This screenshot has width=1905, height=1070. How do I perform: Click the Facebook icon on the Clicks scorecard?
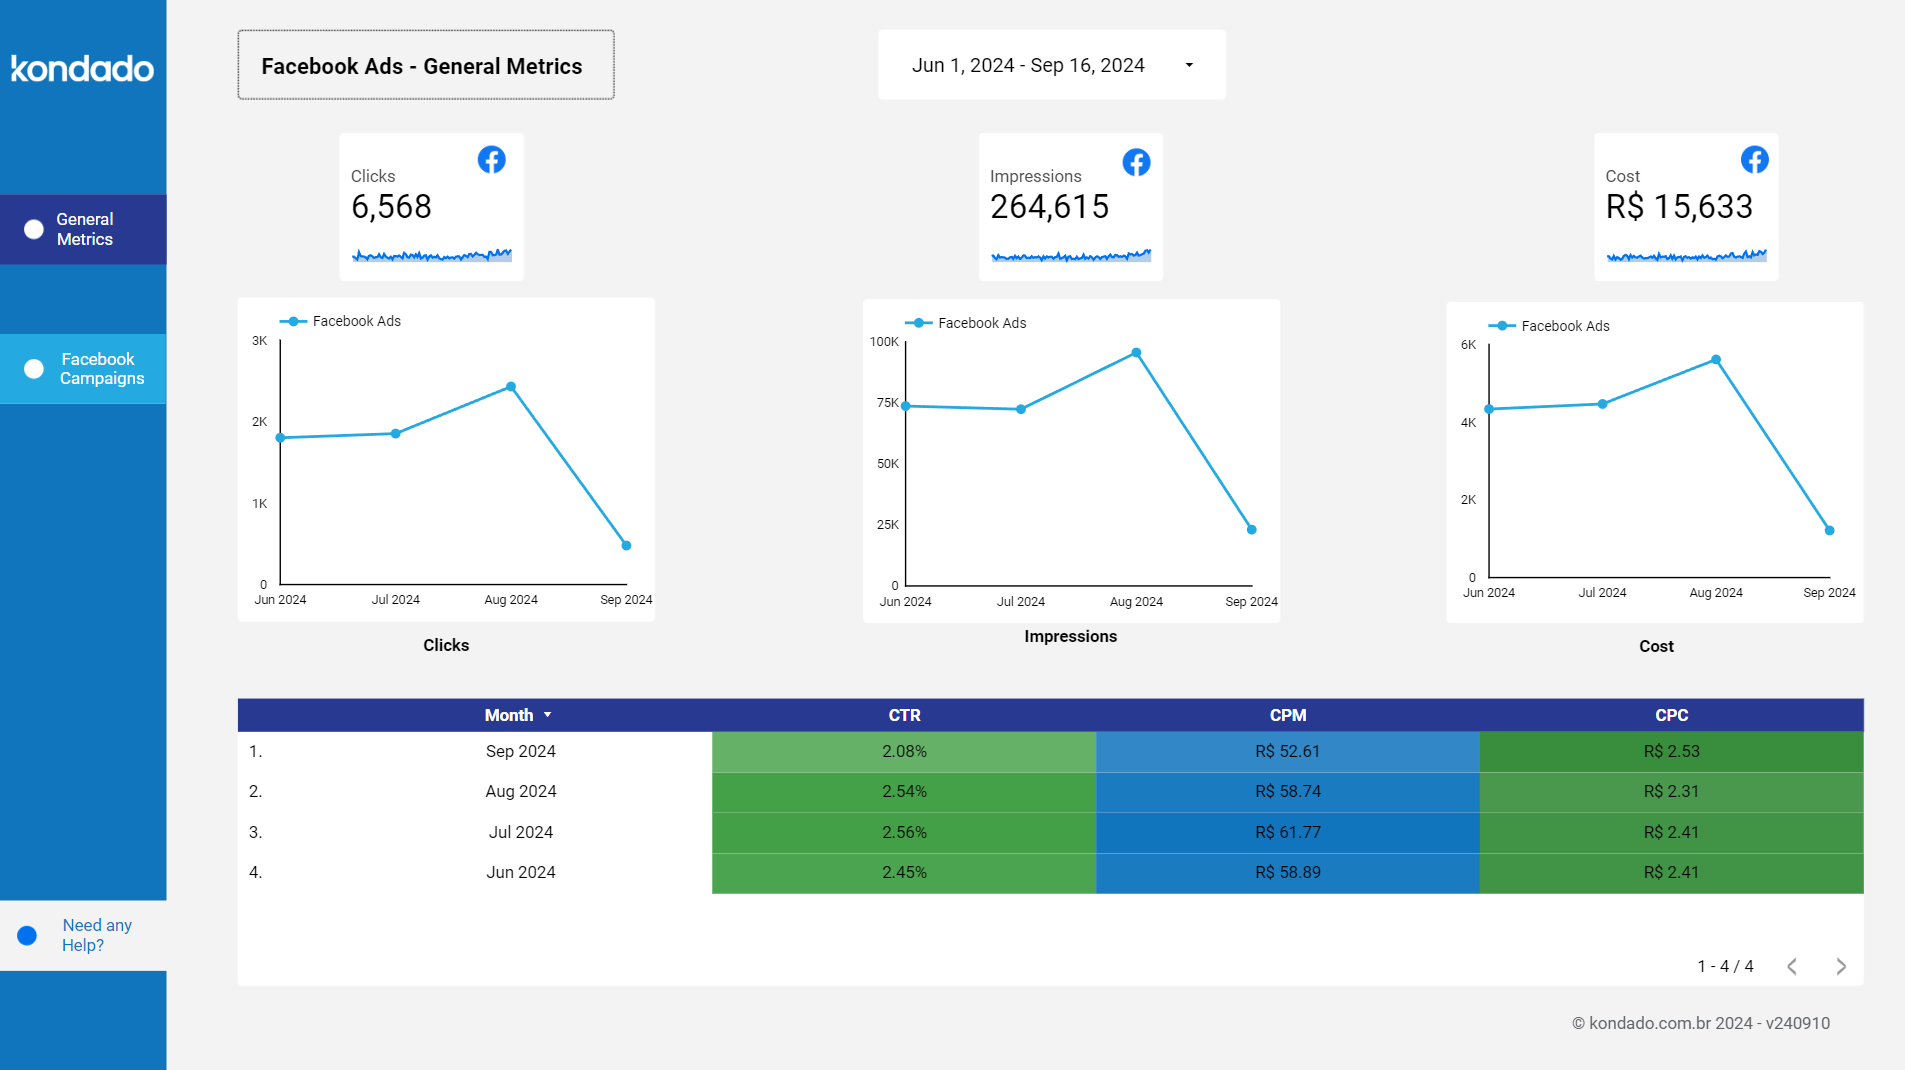point(492,159)
